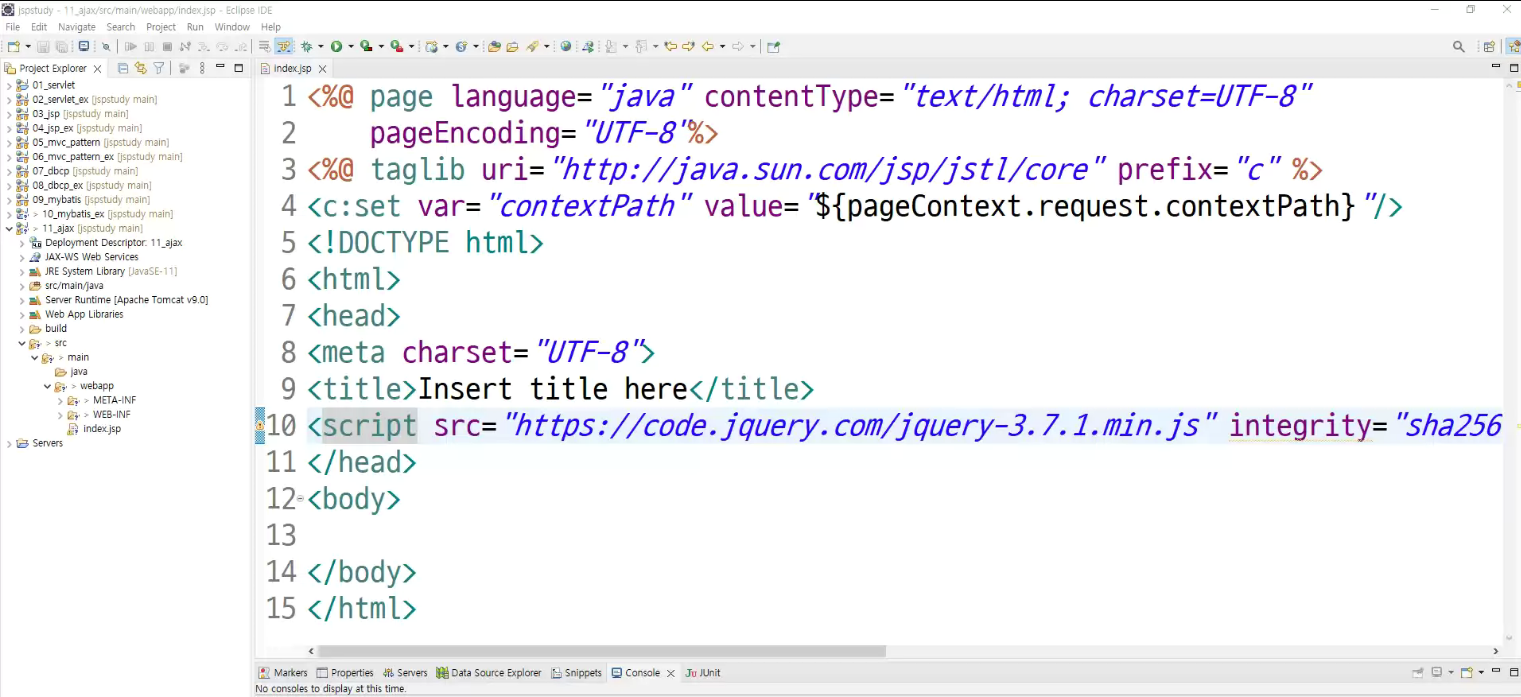
Task: Click scroll right arrow in editor
Action: (x=1496, y=651)
